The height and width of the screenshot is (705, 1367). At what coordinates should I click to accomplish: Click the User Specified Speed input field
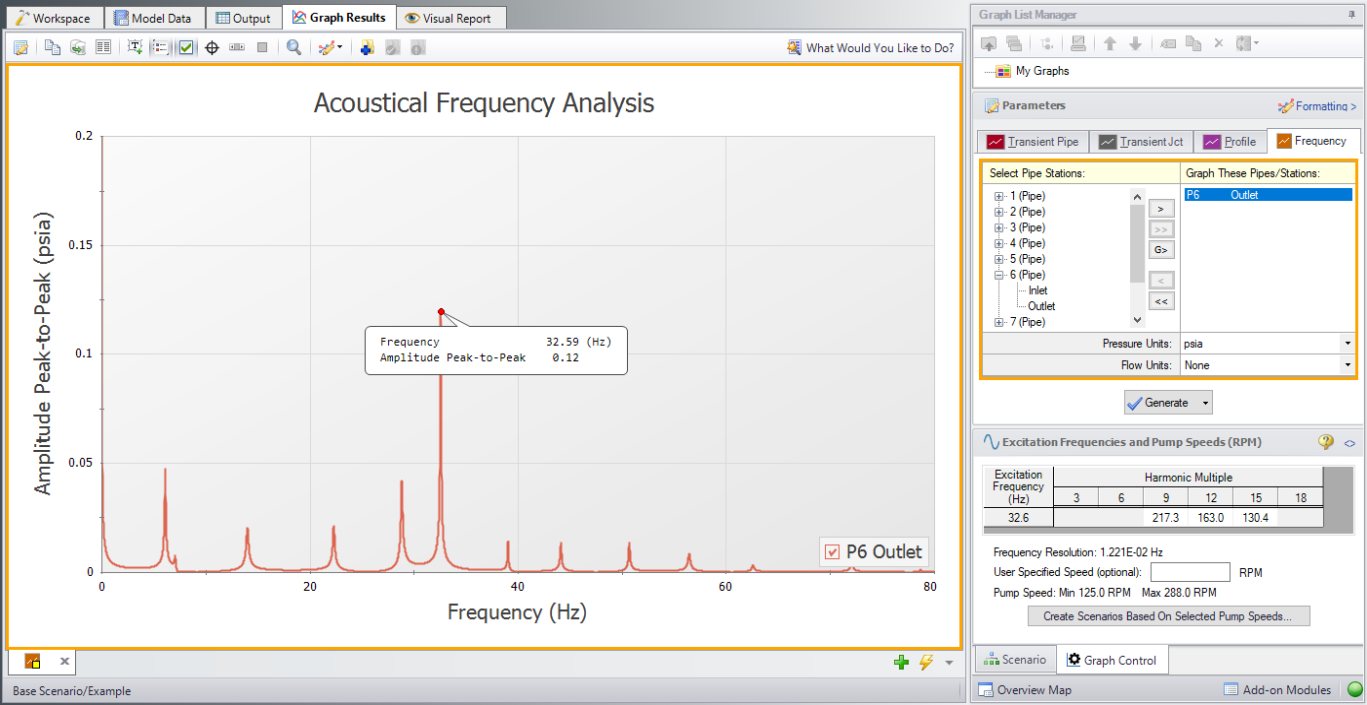(1189, 572)
